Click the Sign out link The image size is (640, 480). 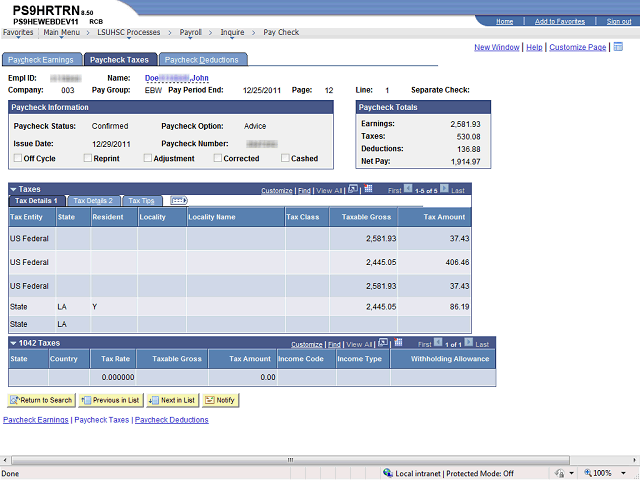(619, 21)
